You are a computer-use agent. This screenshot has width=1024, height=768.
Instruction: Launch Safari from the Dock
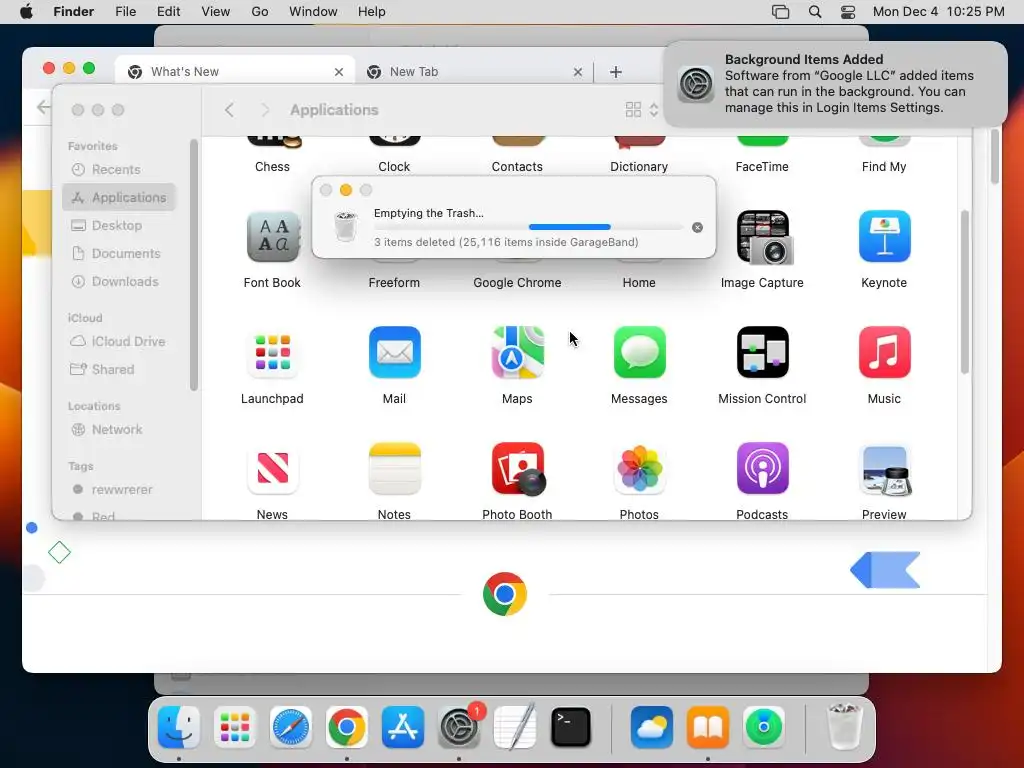point(291,727)
